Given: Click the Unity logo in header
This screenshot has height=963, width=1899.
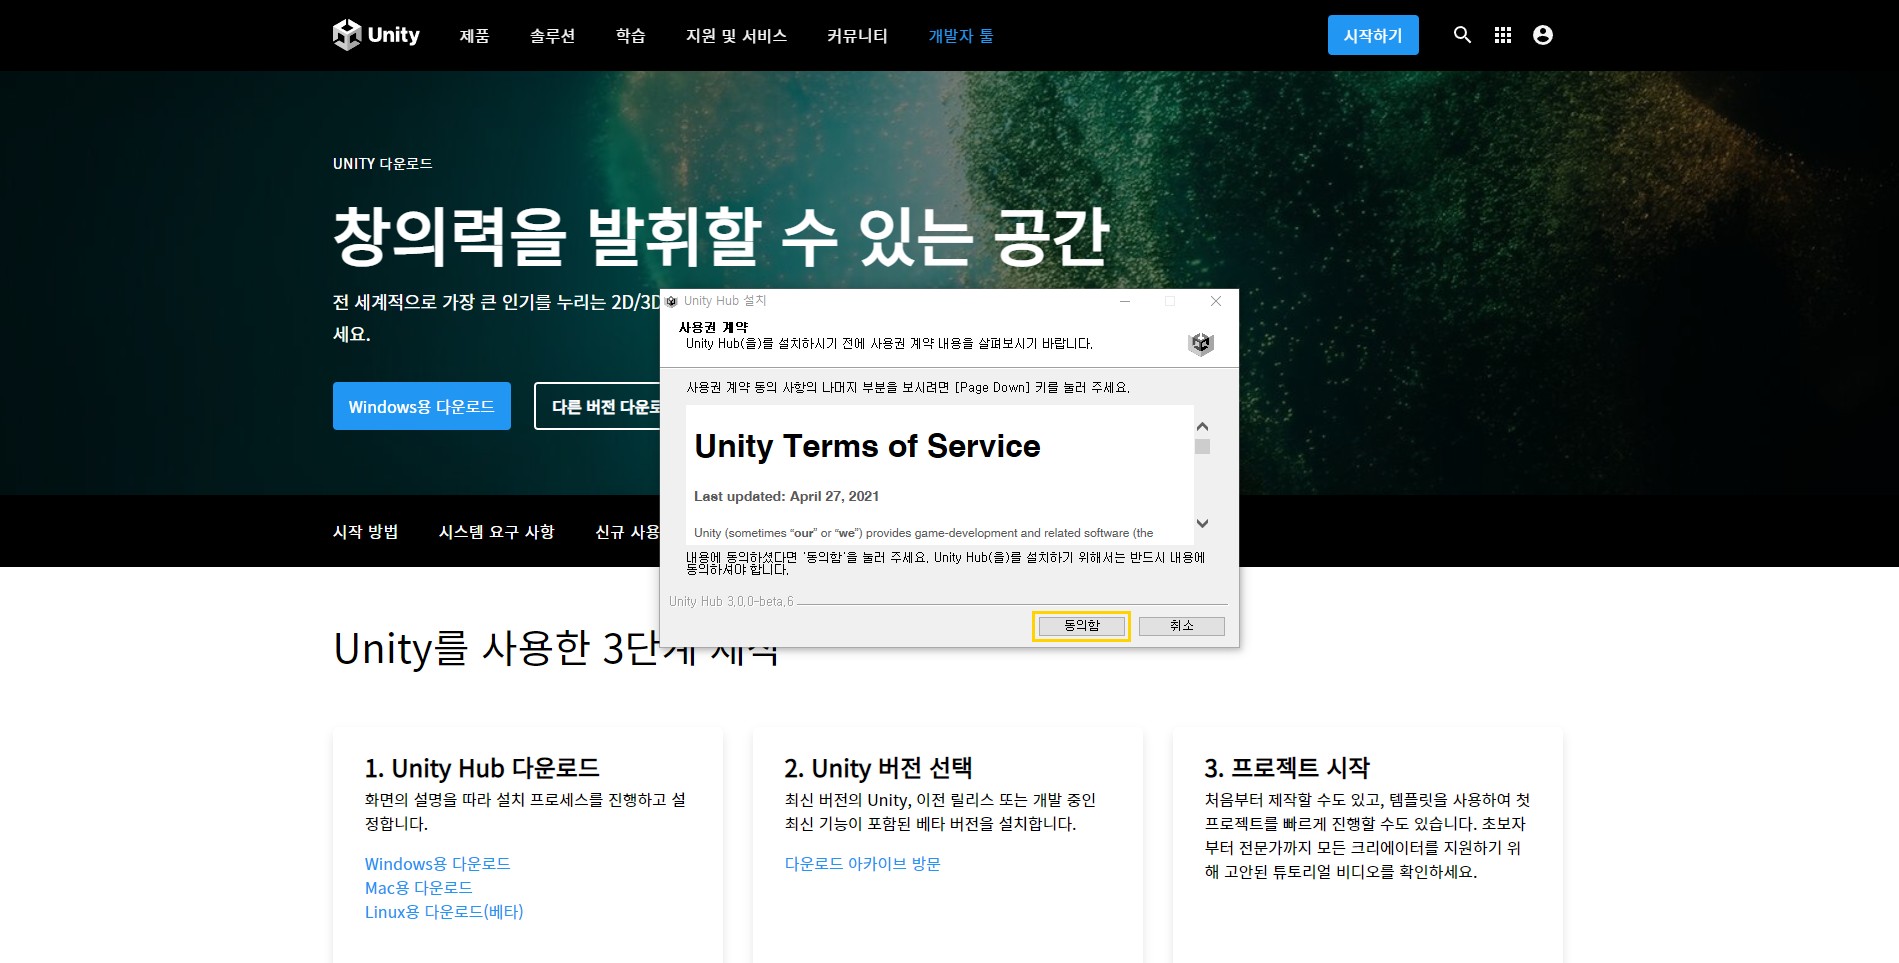Looking at the screenshot, I should pyautogui.click(x=376, y=35).
